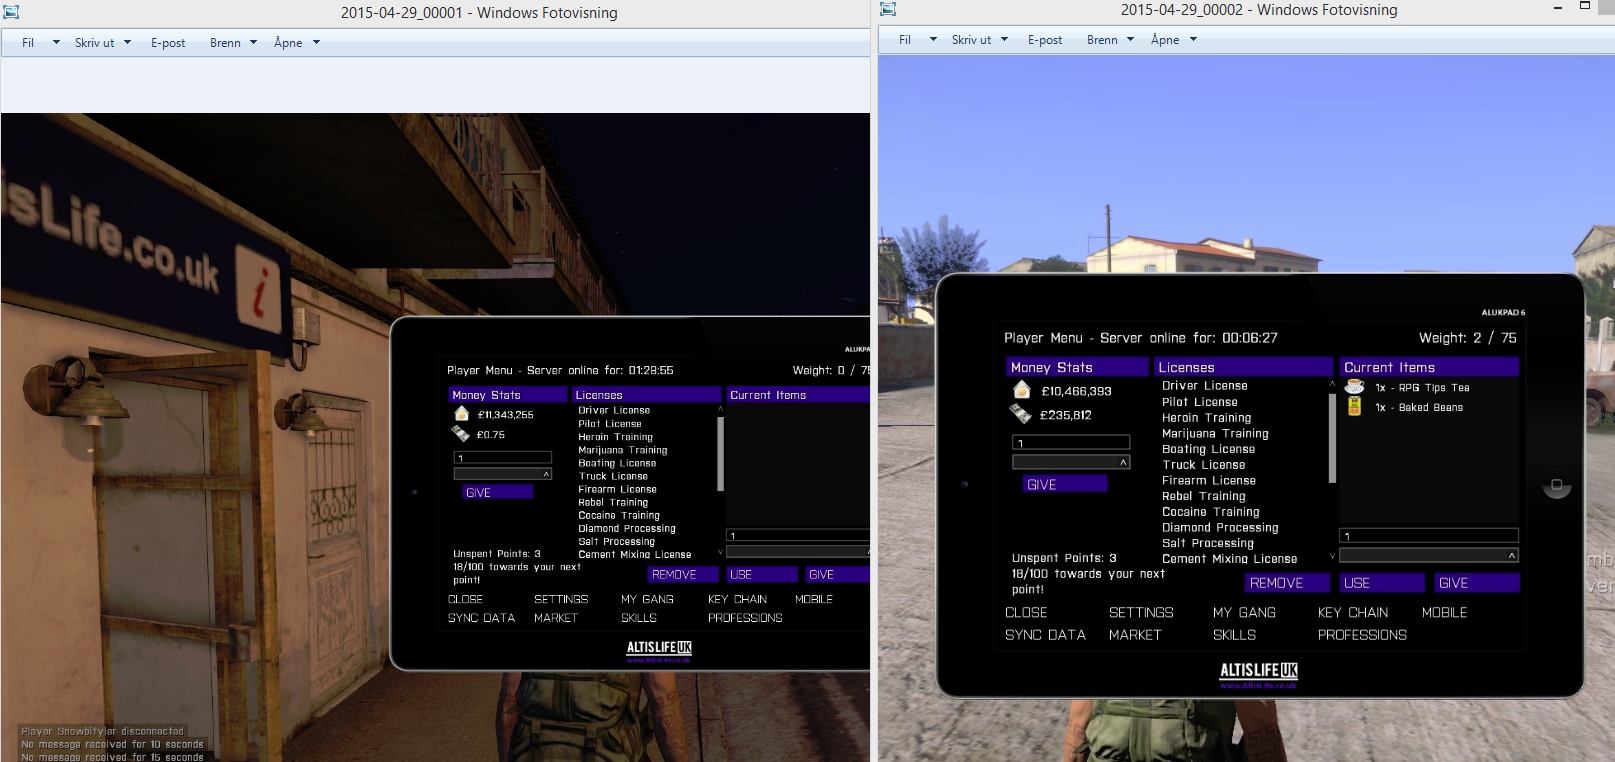Open KEY CHAIN in 00002 player menu
The width and height of the screenshot is (1615, 762).
coord(1352,612)
